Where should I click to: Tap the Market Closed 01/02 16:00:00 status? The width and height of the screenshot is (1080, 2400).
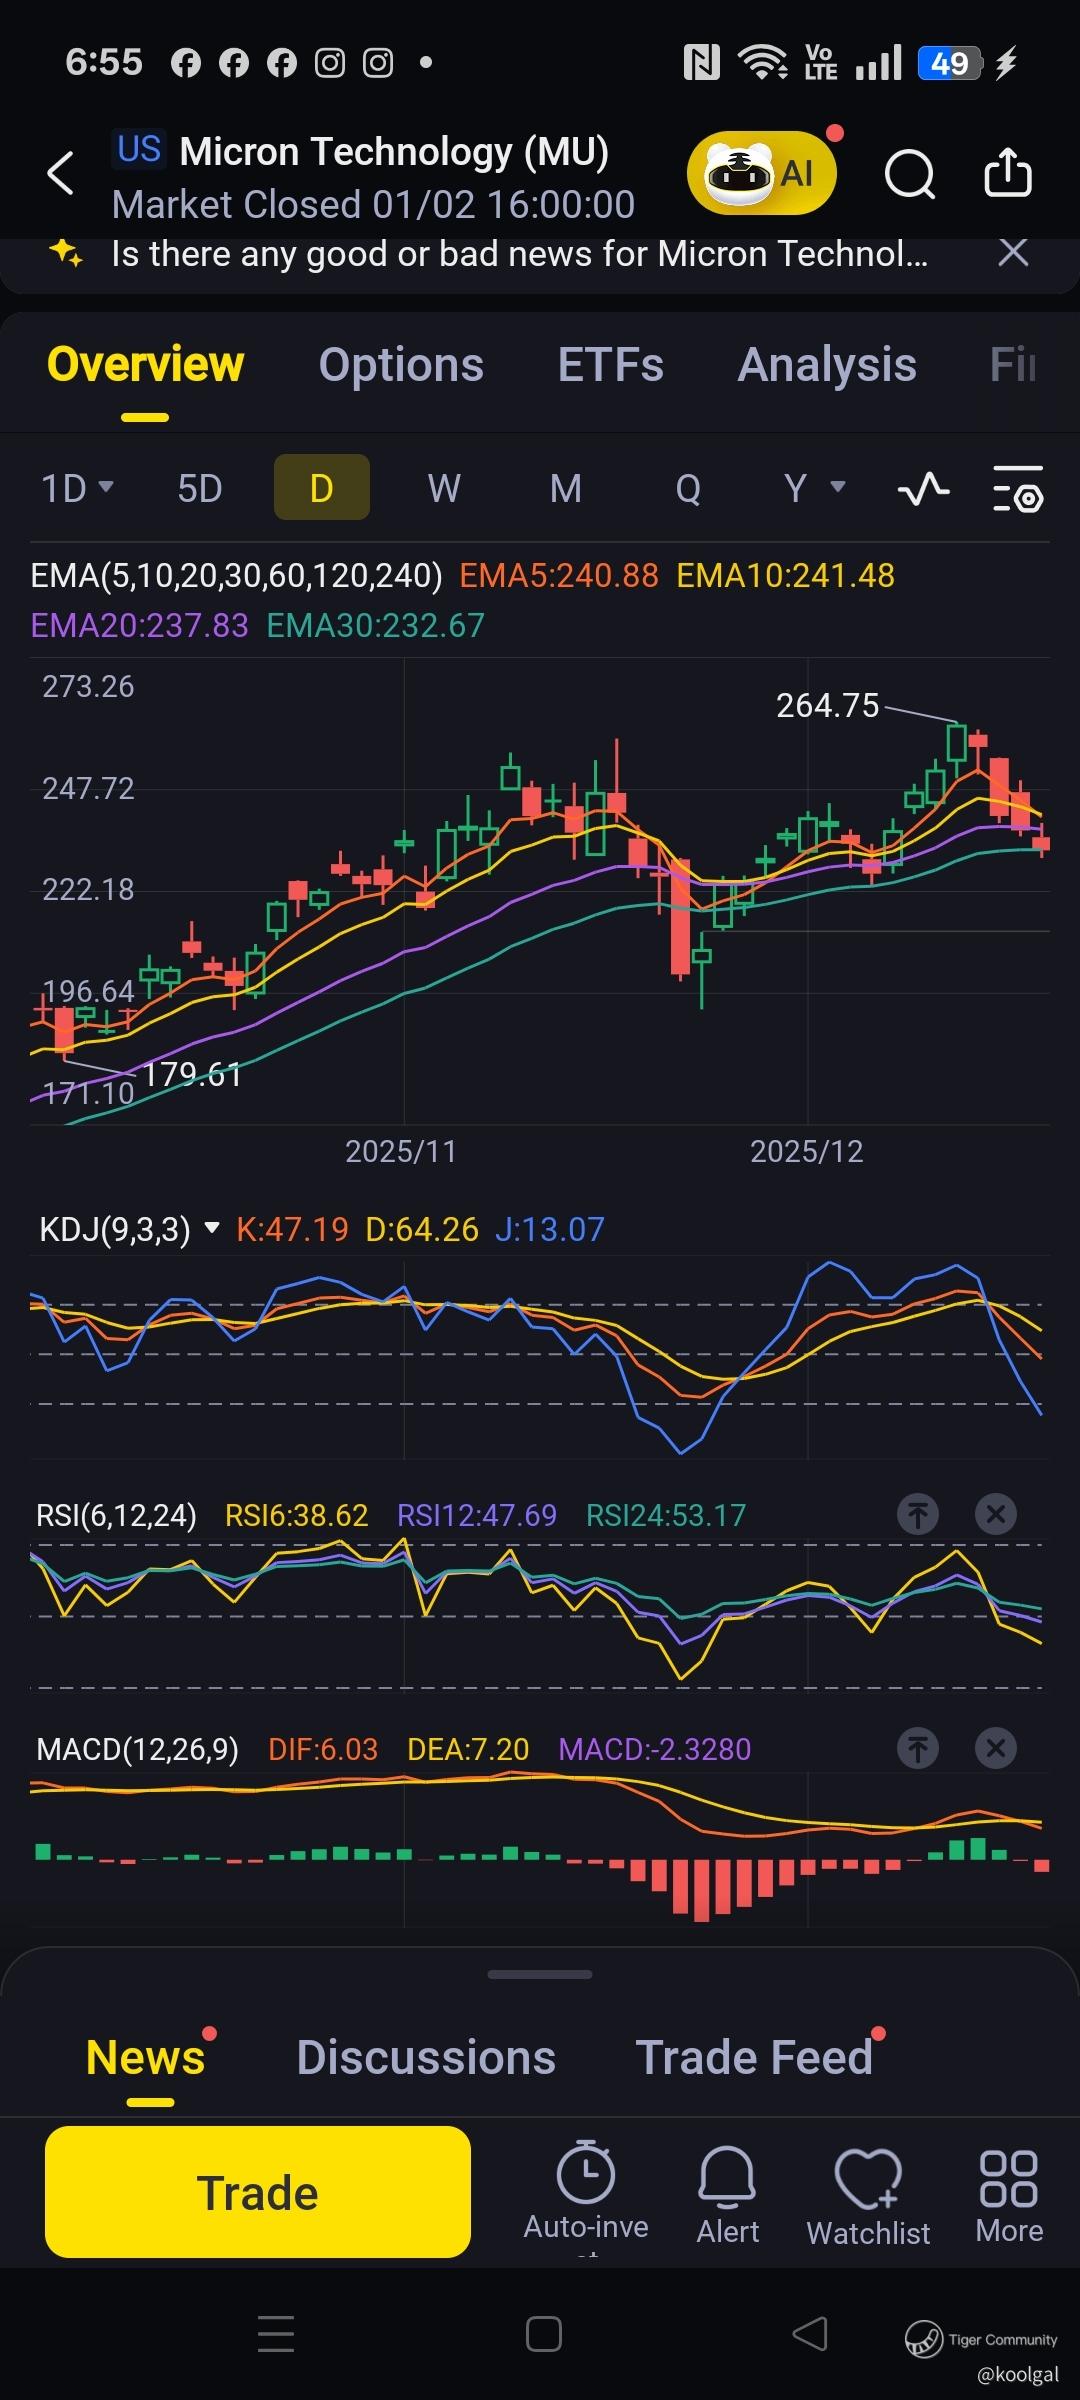373,204
